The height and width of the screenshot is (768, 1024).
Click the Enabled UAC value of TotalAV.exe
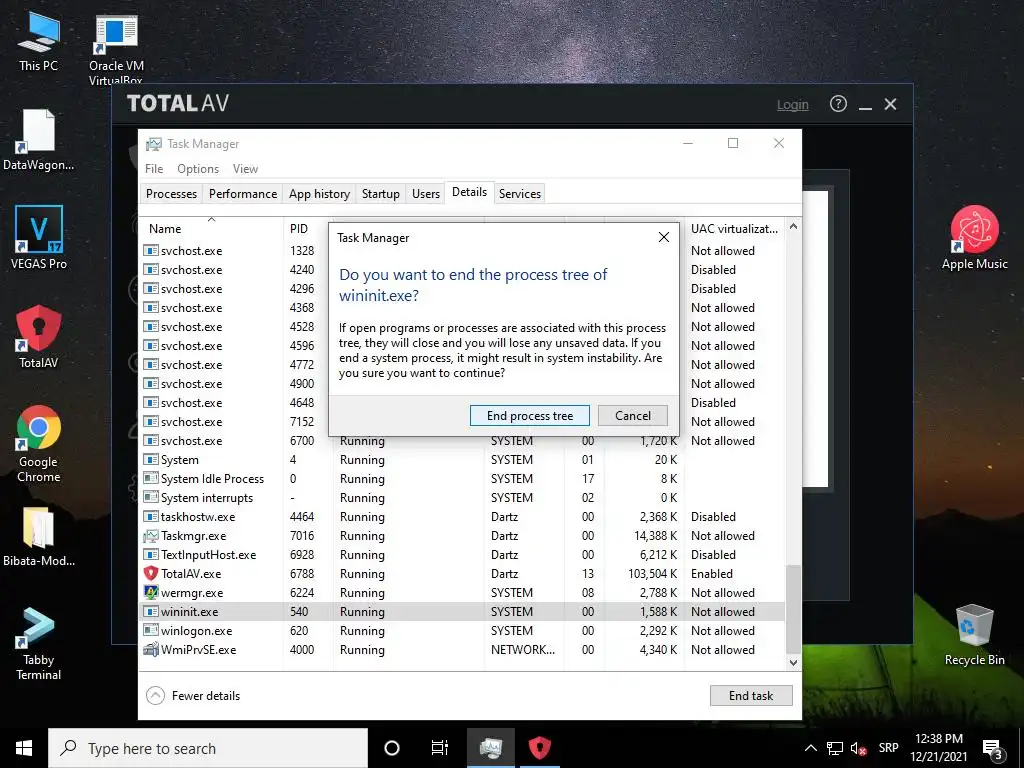(712, 573)
